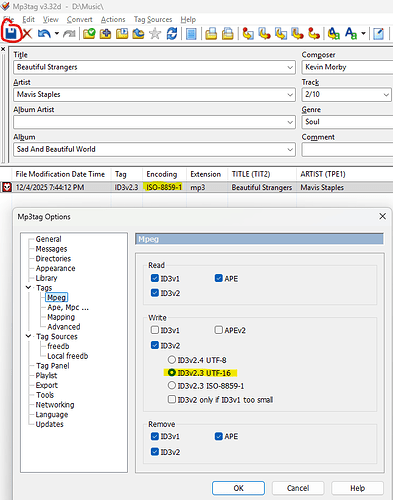Open the View menu
This screenshot has width=393, height=500.
(51, 19)
